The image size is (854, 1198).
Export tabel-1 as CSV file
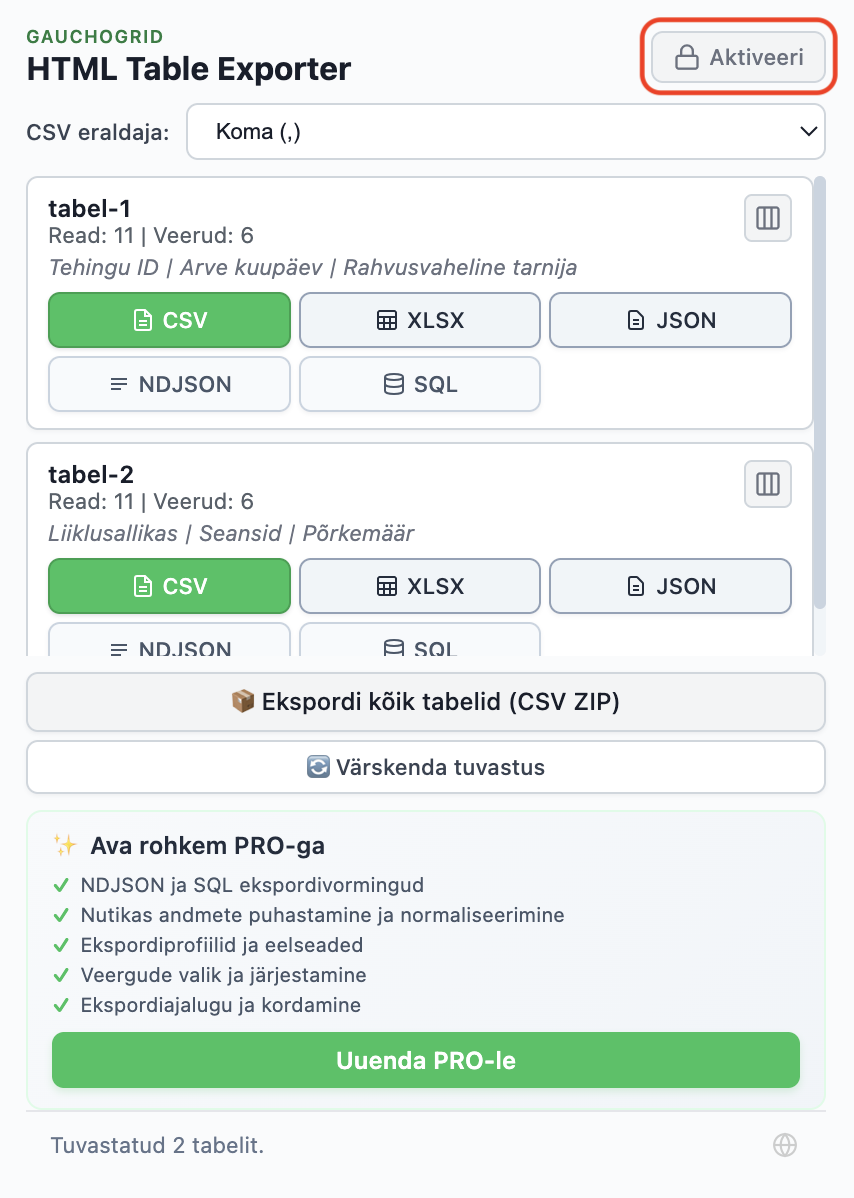point(169,320)
